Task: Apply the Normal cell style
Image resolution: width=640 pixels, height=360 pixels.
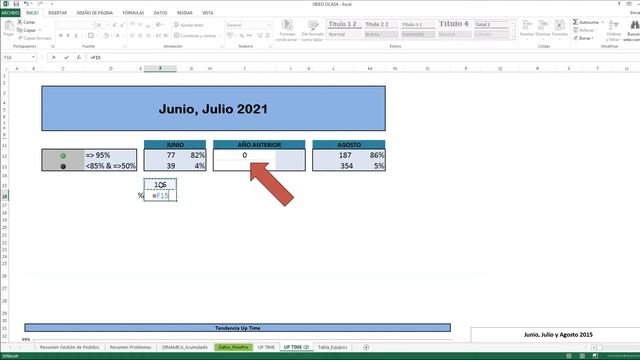Action: pos(344,35)
